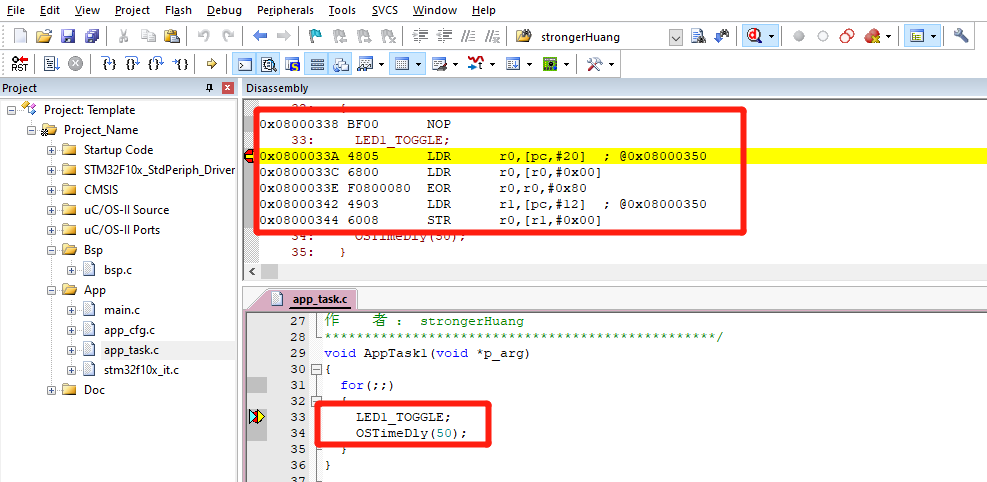This screenshot has height=482, width=987.
Task: Click the Reset CPU (RST) icon
Action: [20, 64]
